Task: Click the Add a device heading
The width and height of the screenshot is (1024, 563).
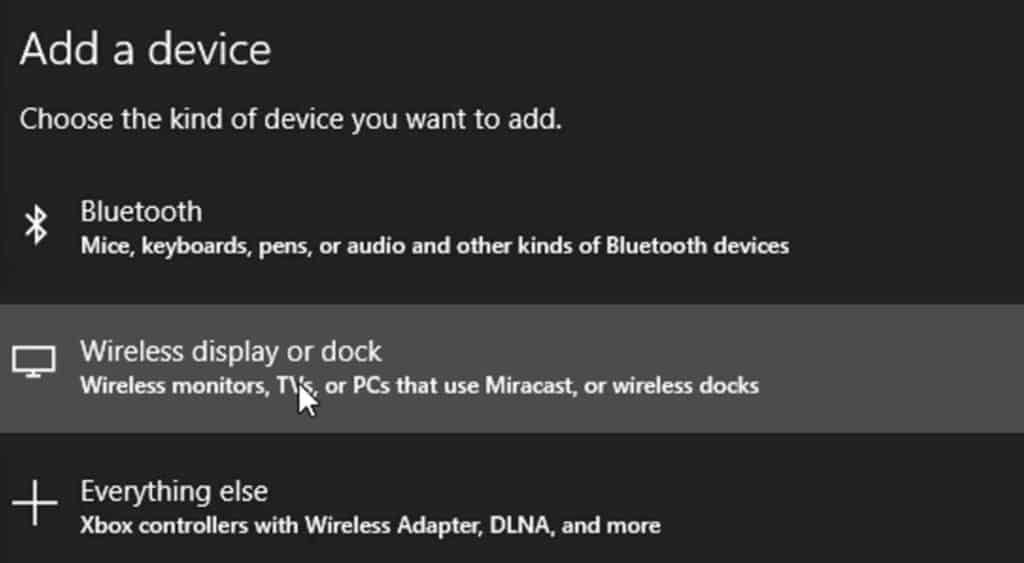Action: coord(145,50)
